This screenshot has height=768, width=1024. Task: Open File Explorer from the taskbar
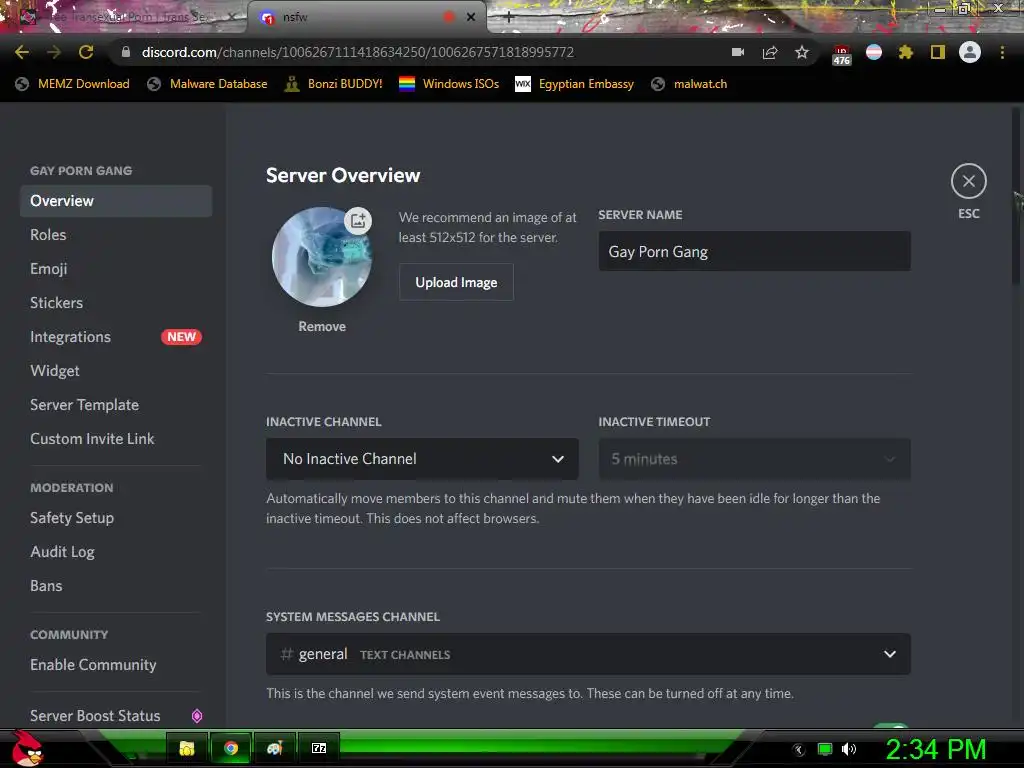click(187, 748)
